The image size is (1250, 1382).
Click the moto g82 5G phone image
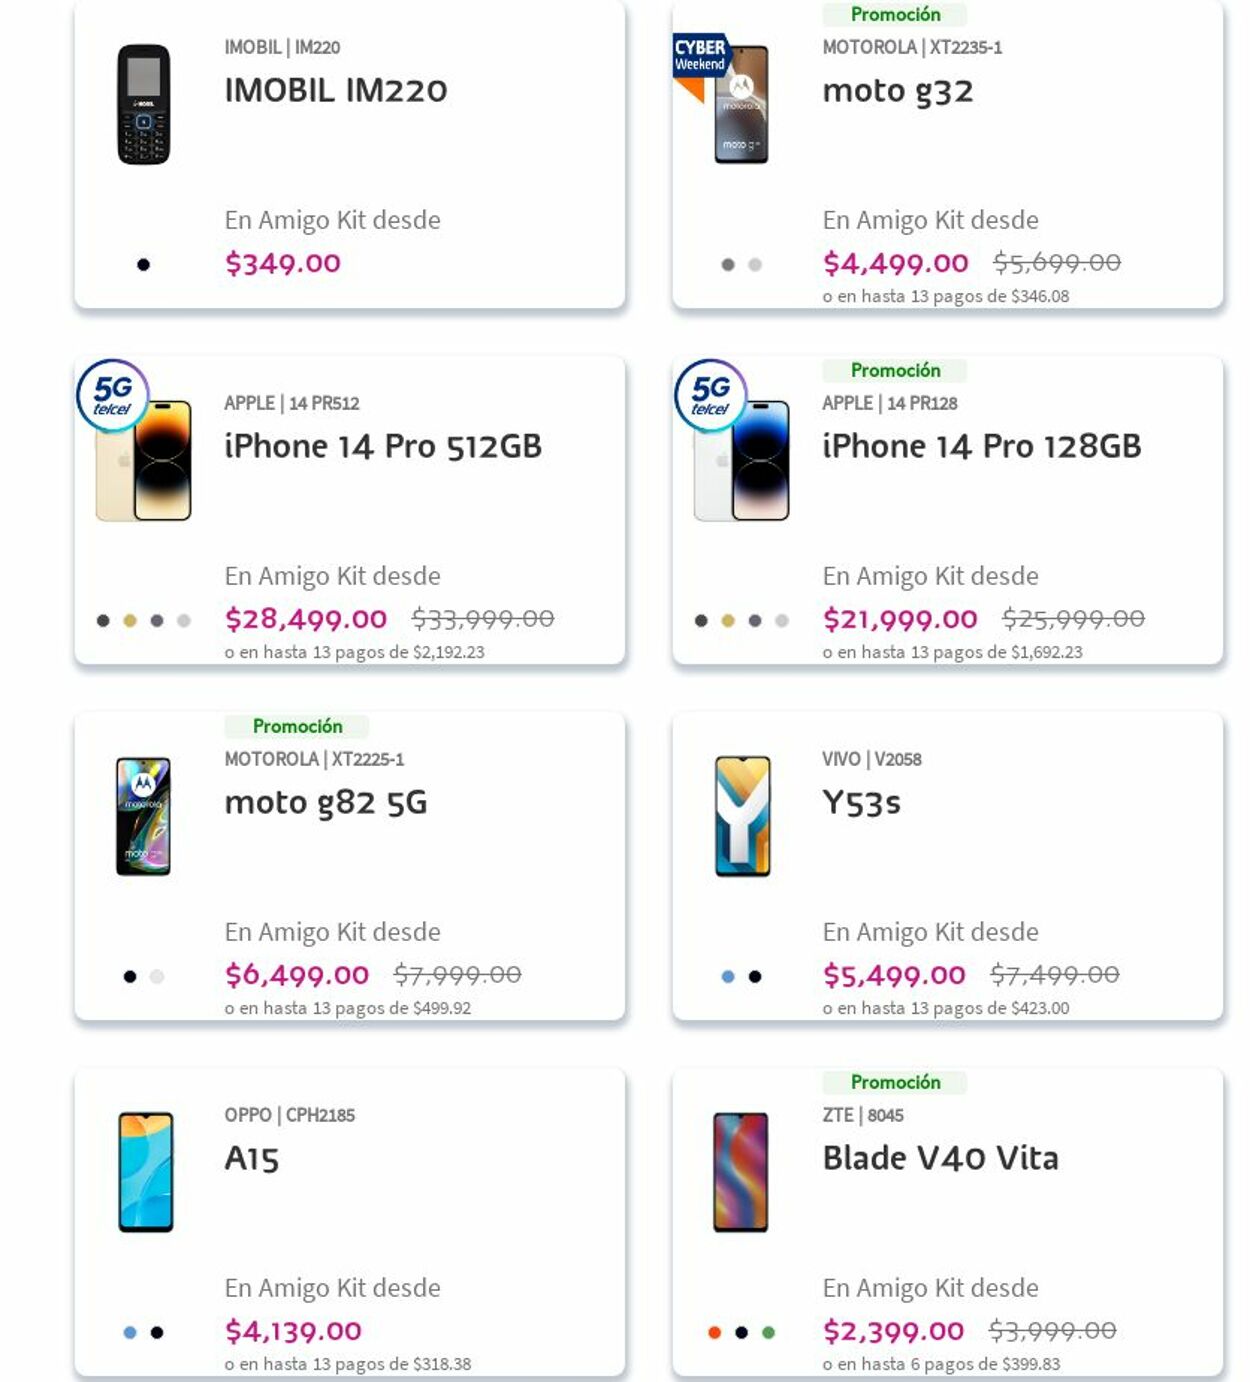pyautogui.click(x=144, y=816)
